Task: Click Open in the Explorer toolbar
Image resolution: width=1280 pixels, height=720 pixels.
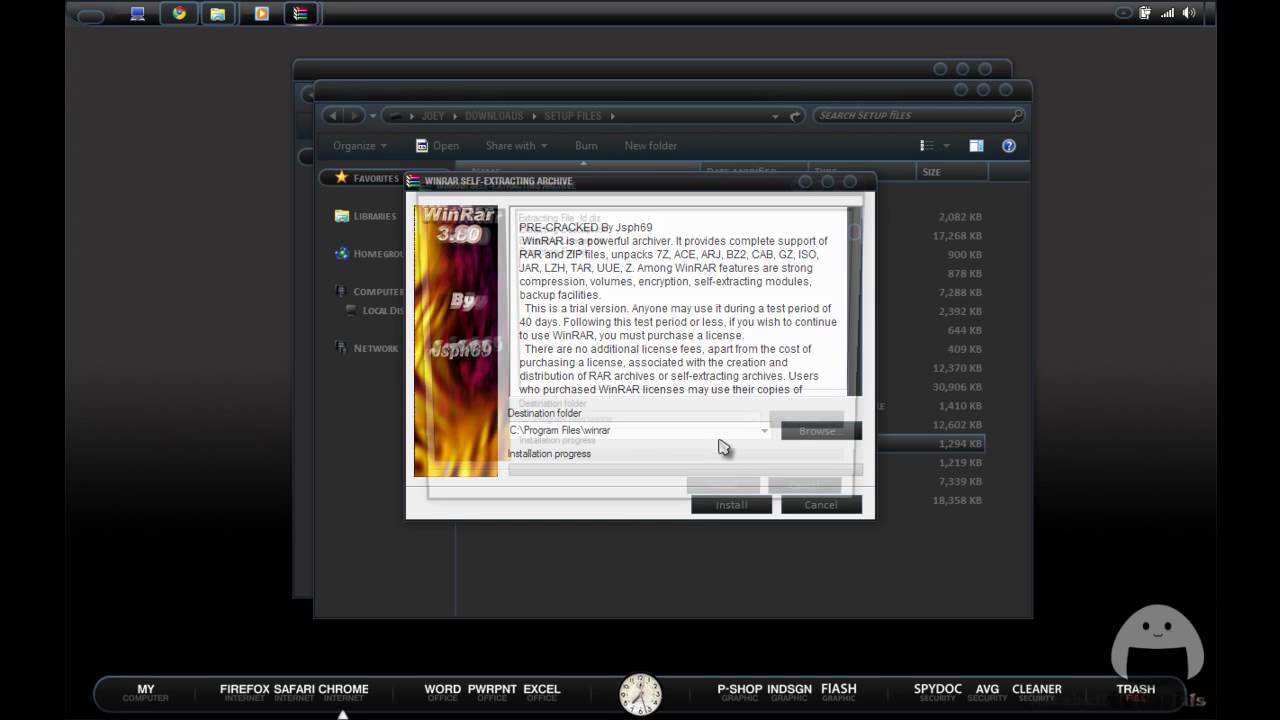Action: (x=437, y=146)
